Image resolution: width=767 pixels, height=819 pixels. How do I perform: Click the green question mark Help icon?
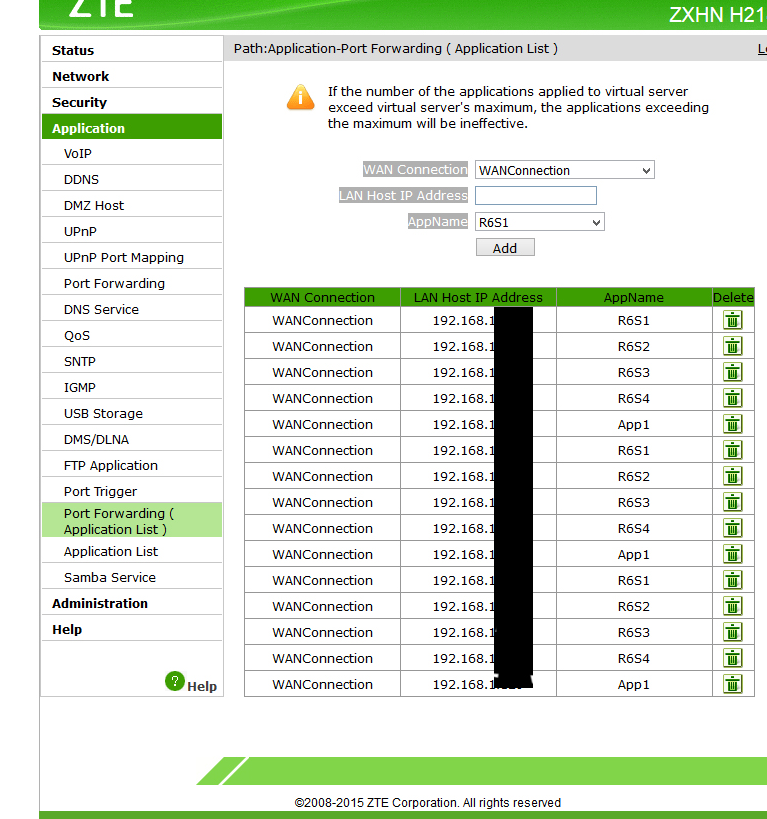point(175,681)
